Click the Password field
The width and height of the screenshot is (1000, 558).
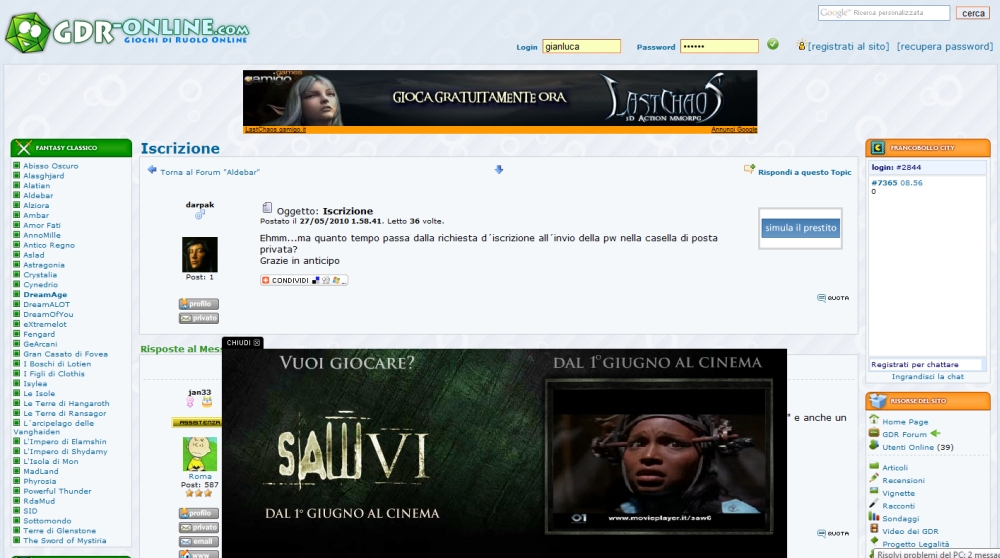pos(719,46)
